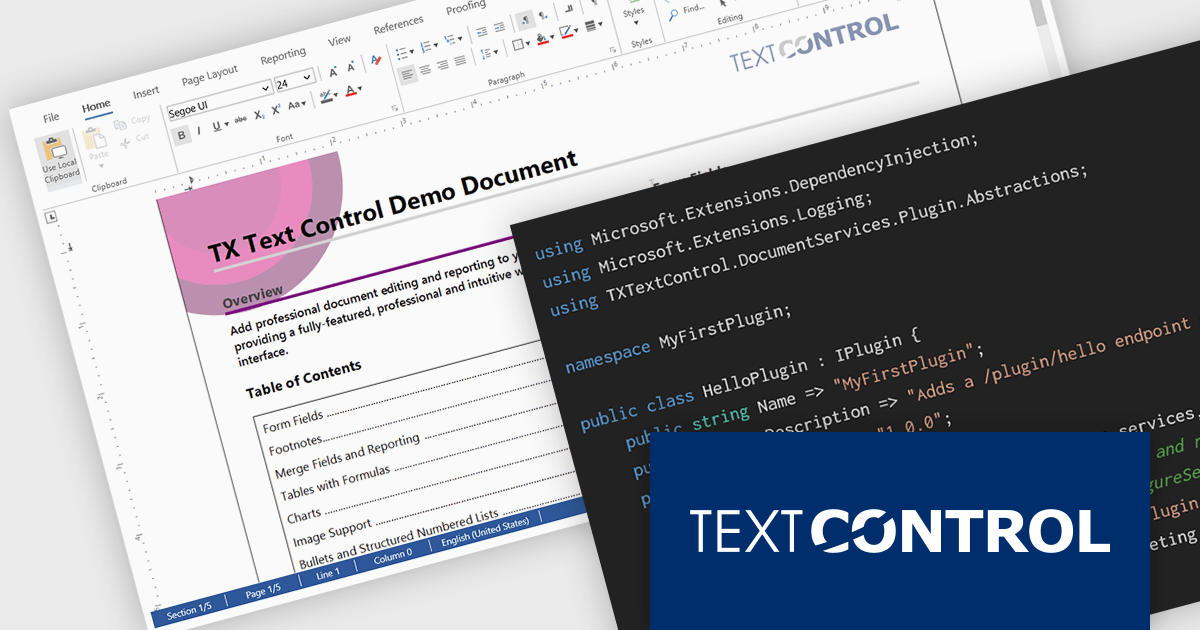Apply Subscript formatting
The height and width of the screenshot is (630, 1200).
[259, 116]
